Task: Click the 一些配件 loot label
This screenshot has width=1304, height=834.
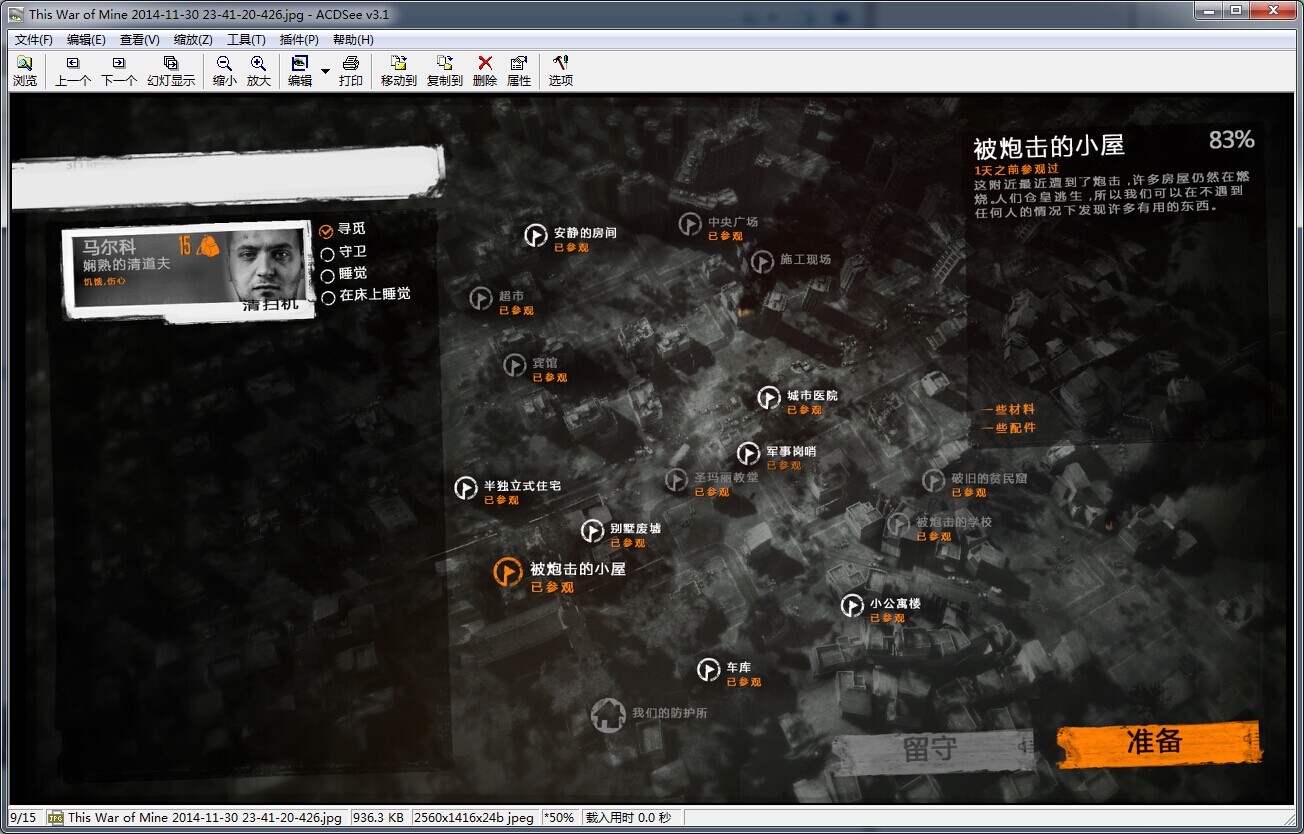Action: coord(1008,428)
